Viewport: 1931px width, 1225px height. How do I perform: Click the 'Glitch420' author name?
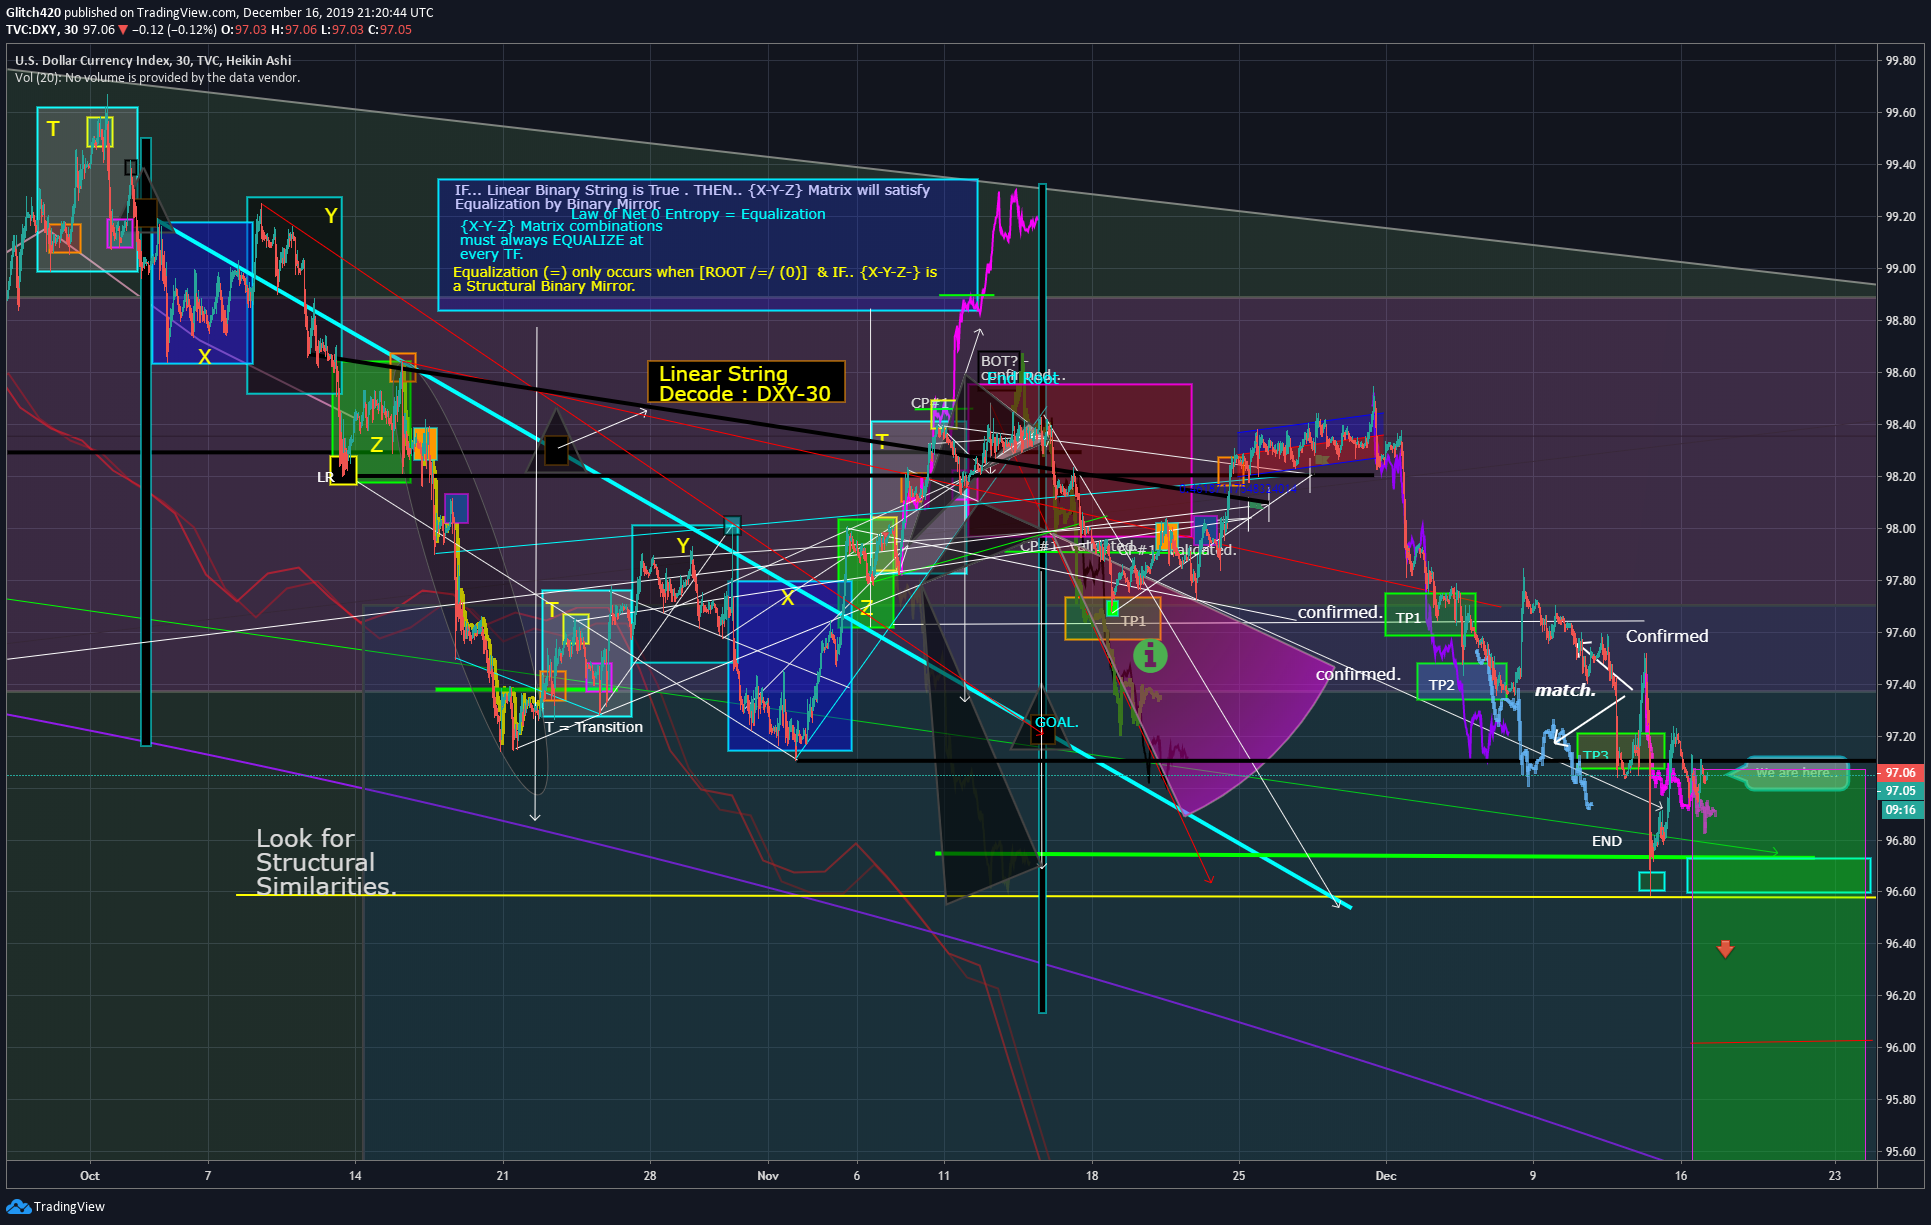[x=33, y=13]
